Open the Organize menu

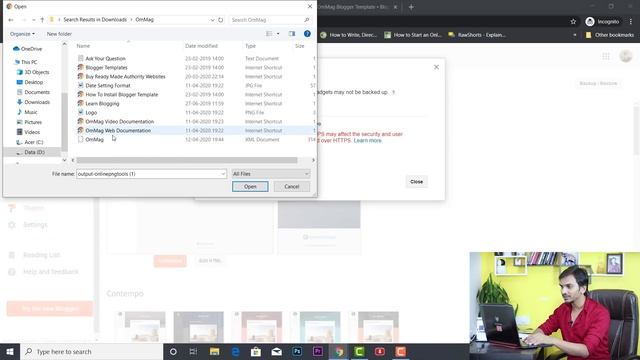(22, 34)
